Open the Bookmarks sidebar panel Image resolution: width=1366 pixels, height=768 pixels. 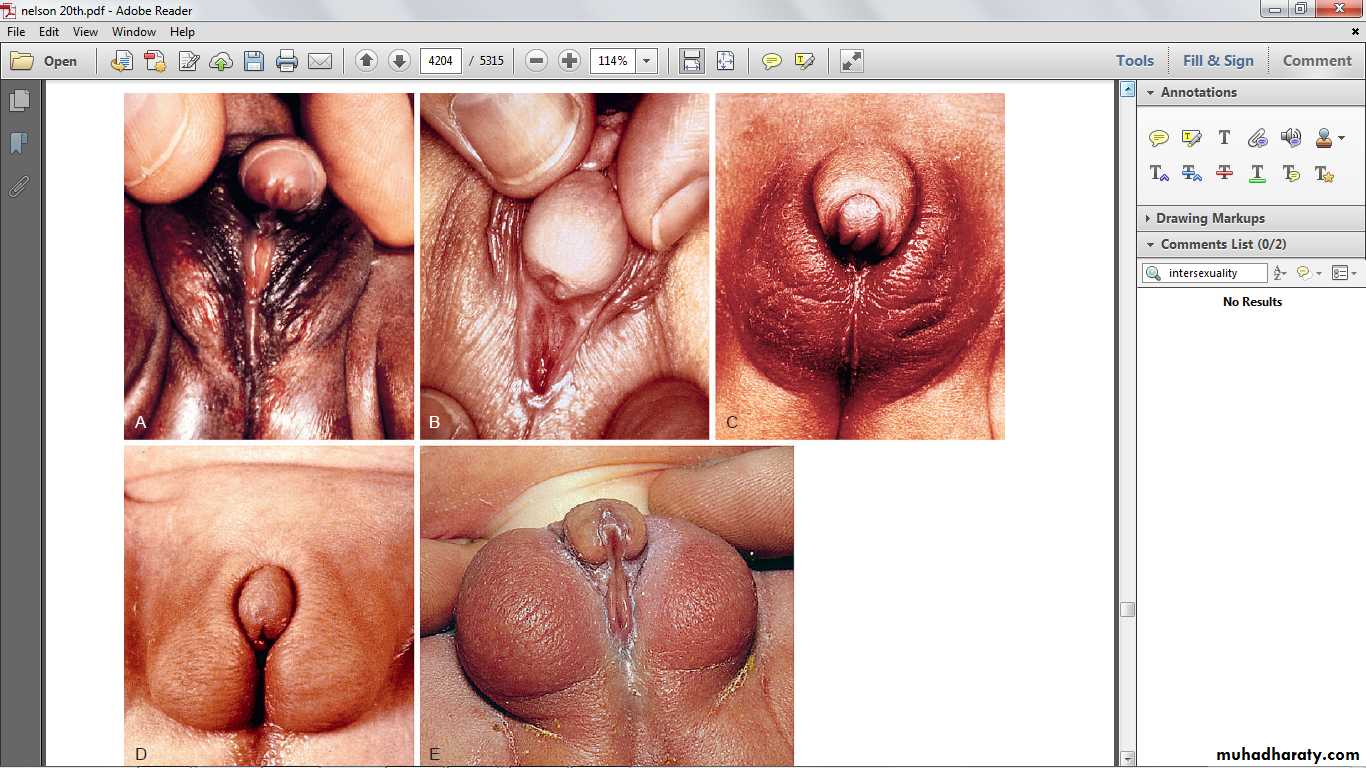[x=19, y=144]
